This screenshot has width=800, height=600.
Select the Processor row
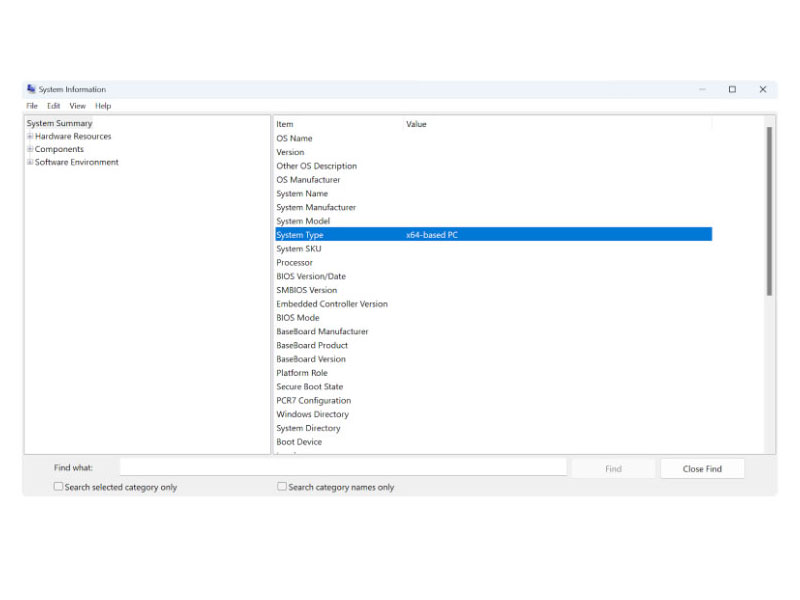[x=493, y=262]
